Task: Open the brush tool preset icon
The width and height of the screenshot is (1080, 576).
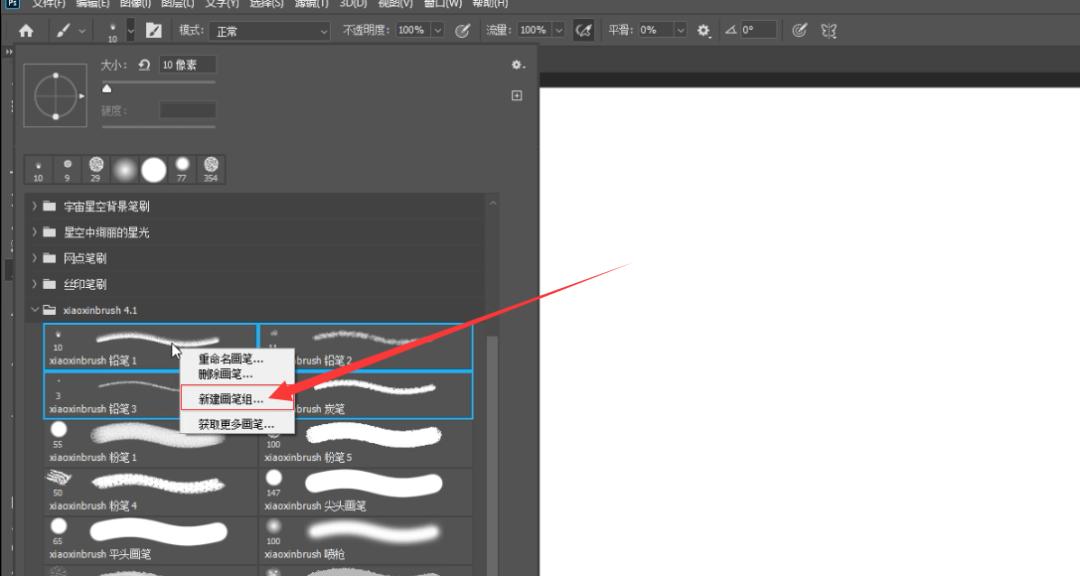Action: 63,31
